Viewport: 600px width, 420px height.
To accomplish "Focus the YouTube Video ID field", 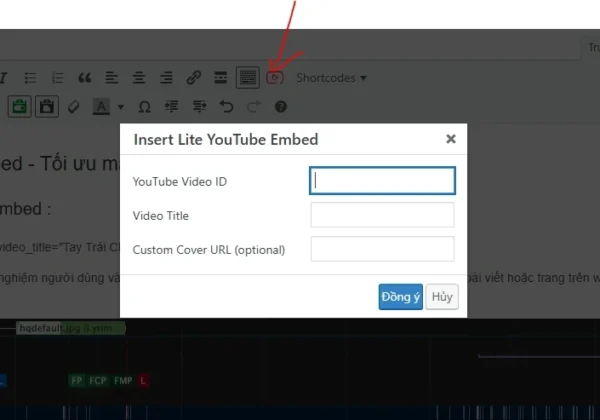I will coord(382,181).
